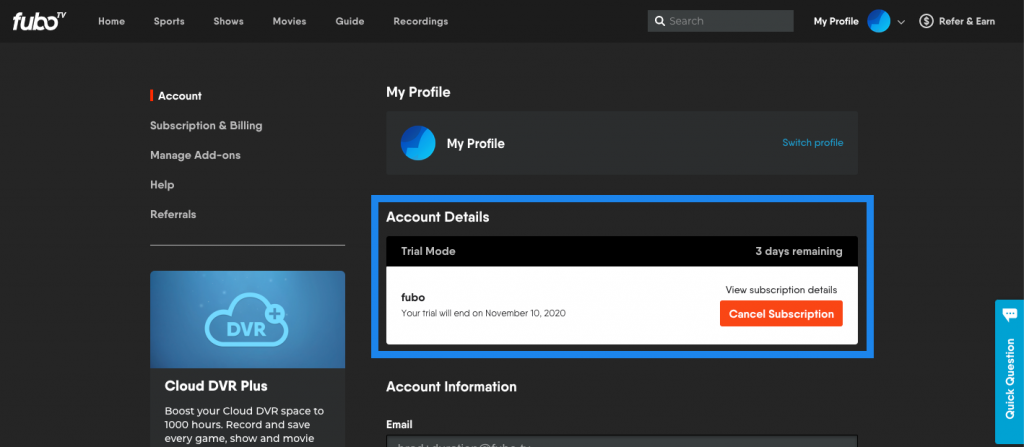The width and height of the screenshot is (1024, 447).
Task: Click the fuboTV logo
Action: point(39,21)
